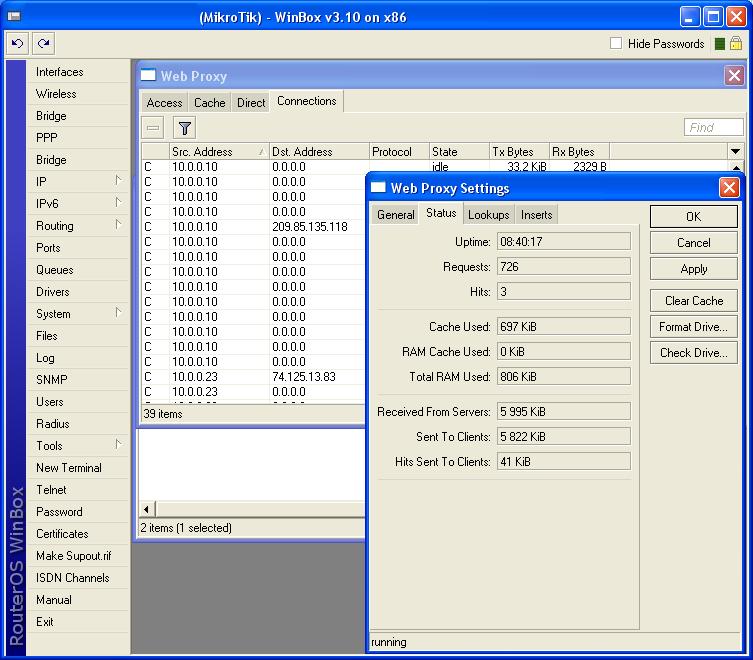Select the Status tab
The height and width of the screenshot is (660, 753).
441,213
